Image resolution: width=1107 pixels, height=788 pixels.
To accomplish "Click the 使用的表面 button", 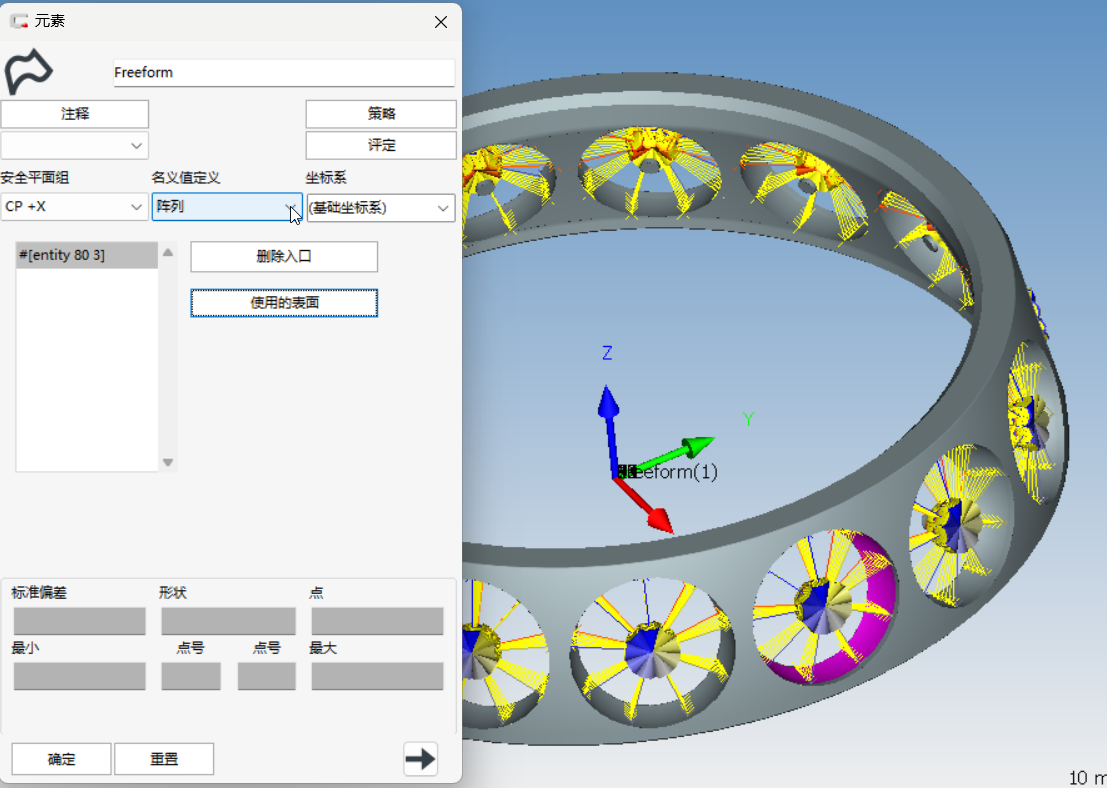I will (x=284, y=303).
